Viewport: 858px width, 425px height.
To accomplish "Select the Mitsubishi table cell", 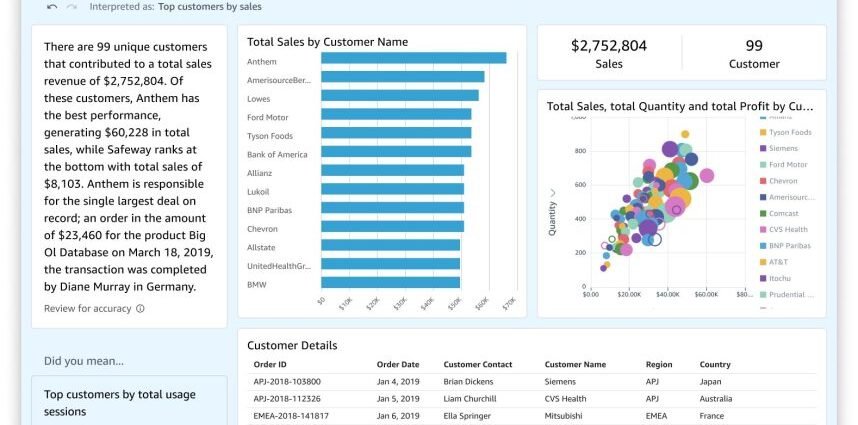I will coord(563,416).
